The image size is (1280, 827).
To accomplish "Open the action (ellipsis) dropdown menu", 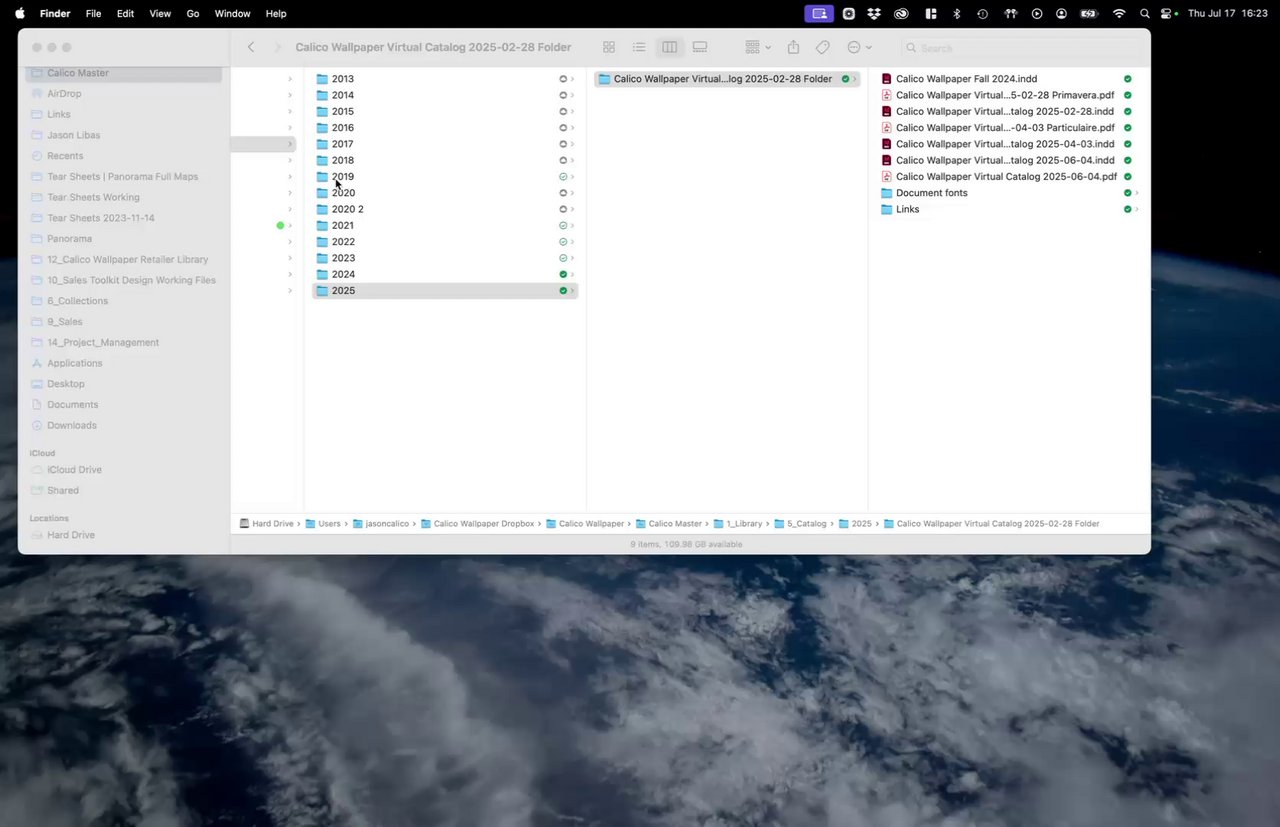I will 859,47.
